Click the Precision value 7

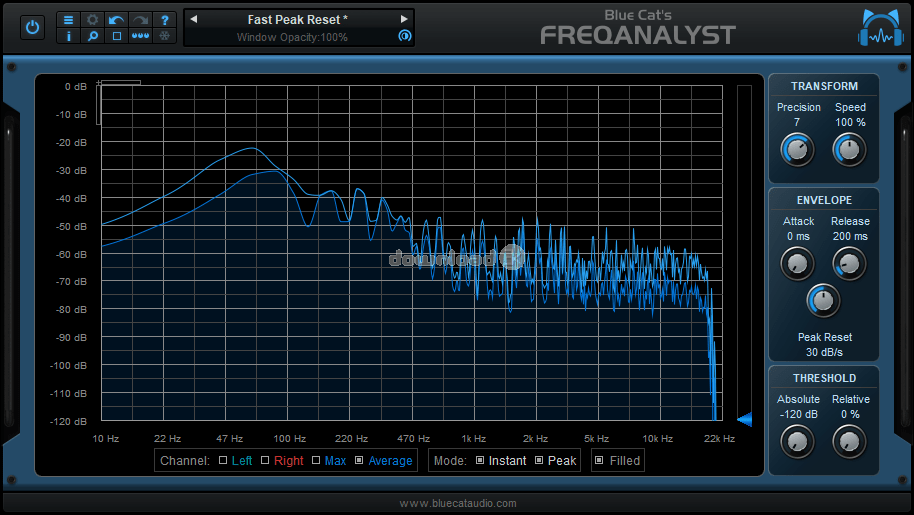click(797, 122)
